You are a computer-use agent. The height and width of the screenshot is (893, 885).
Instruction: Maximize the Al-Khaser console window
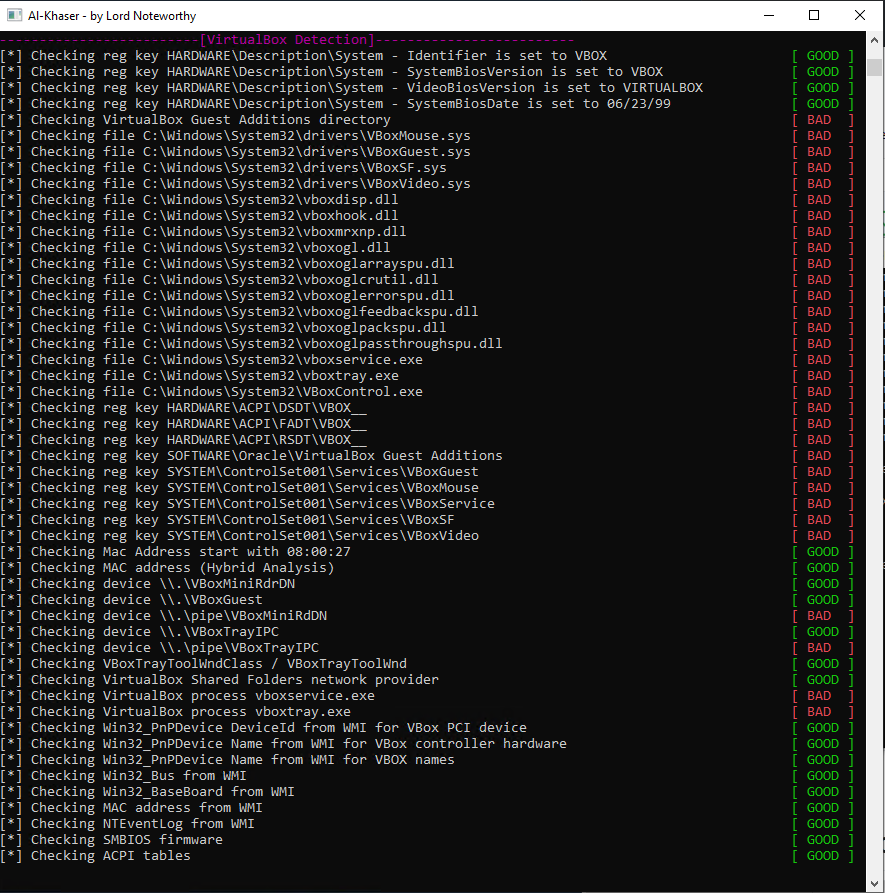click(814, 15)
